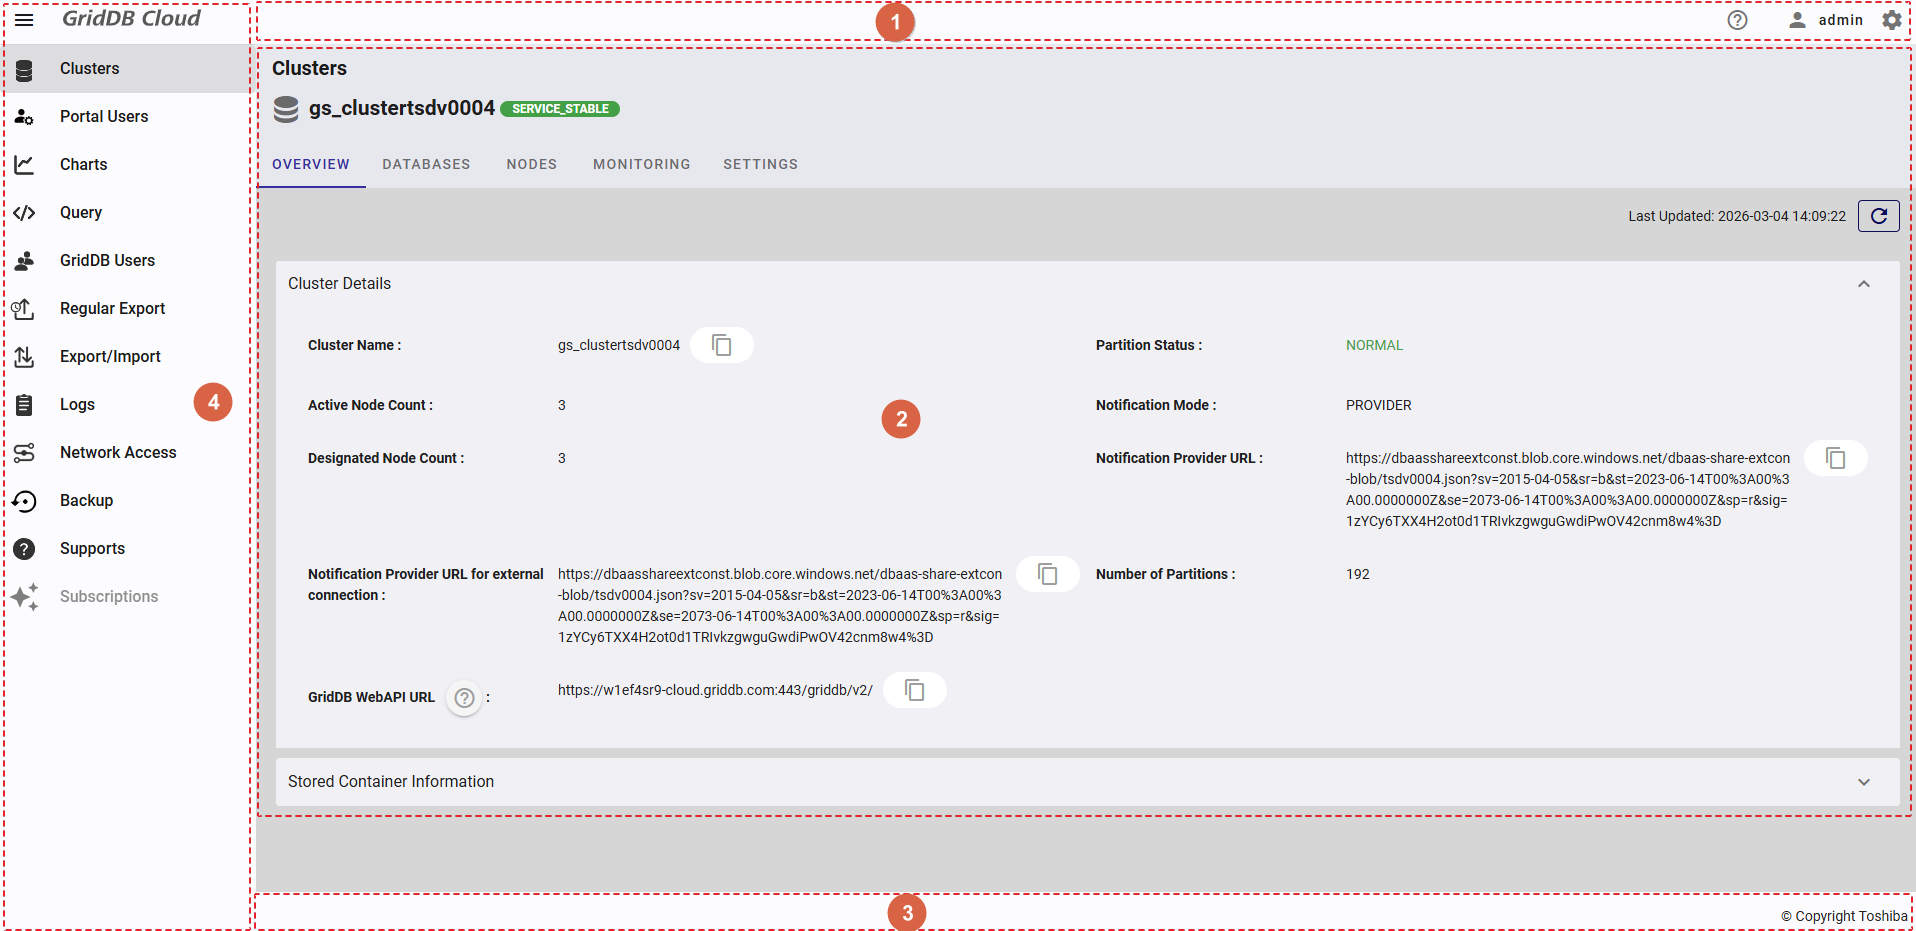Open Portal Users in sidebar

(x=104, y=117)
